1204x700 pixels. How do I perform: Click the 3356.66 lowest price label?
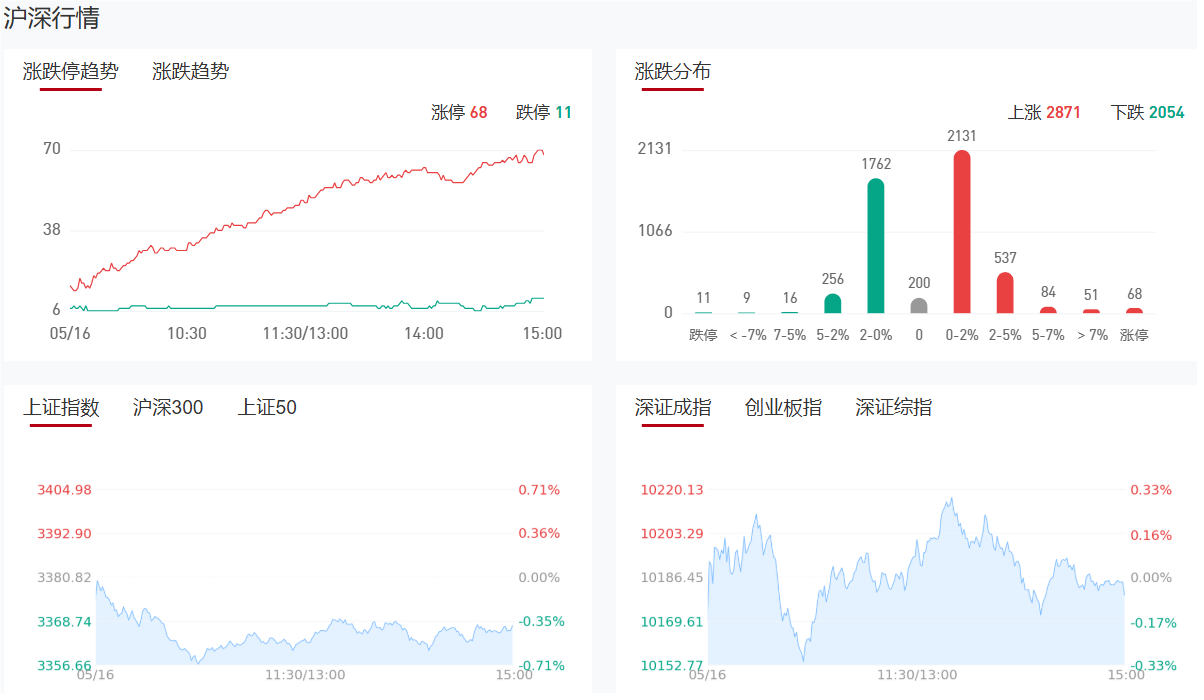coord(64,666)
